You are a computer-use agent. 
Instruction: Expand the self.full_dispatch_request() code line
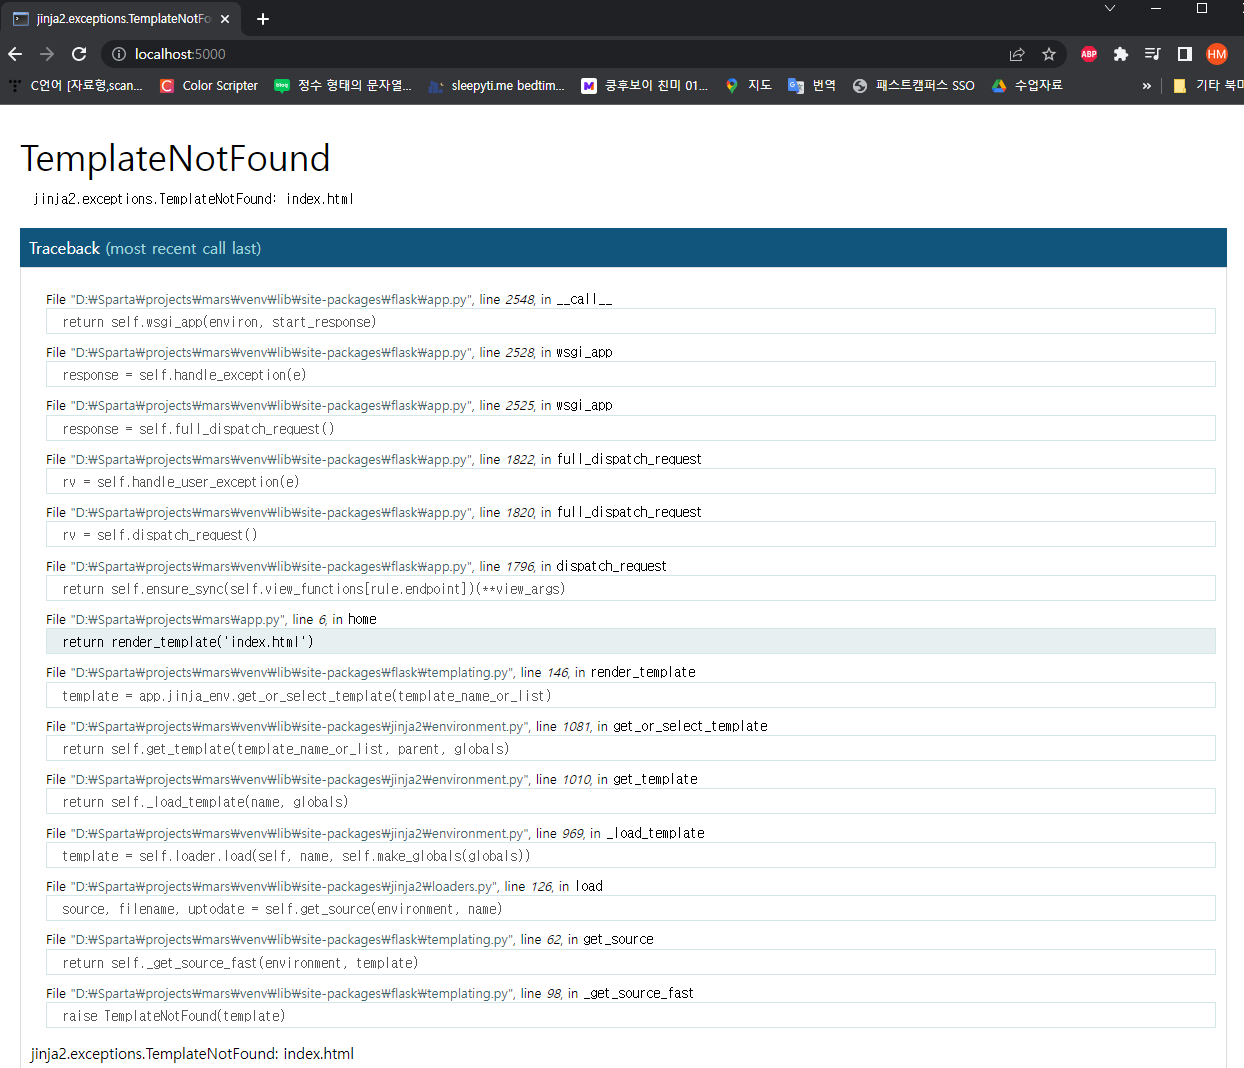pyautogui.click(x=631, y=429)
